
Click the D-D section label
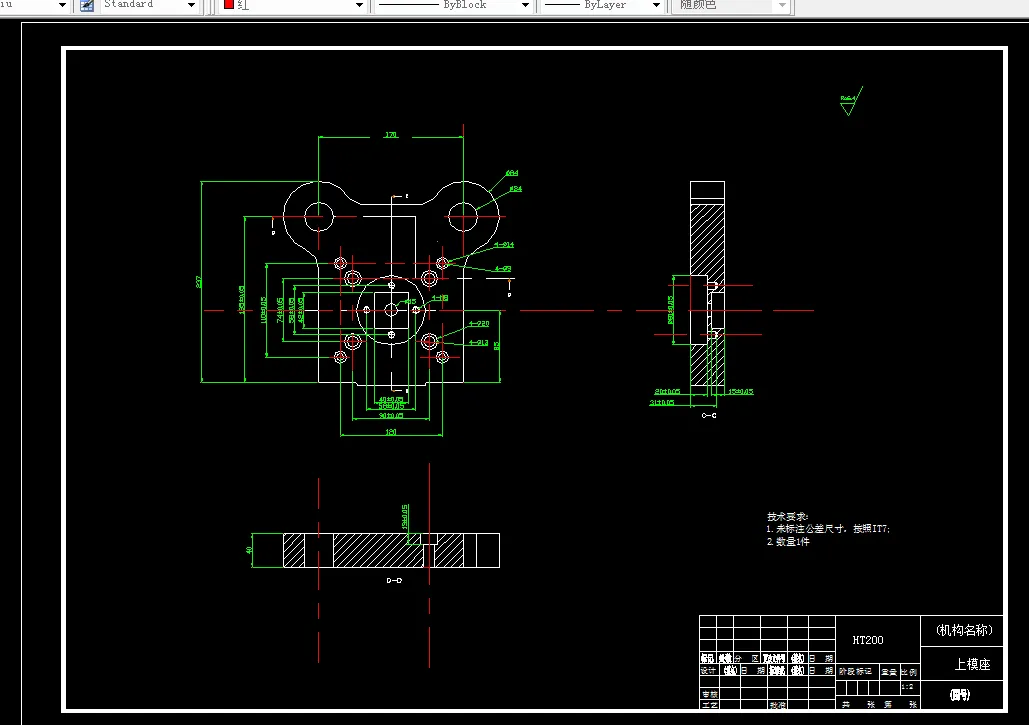(394, 581)
